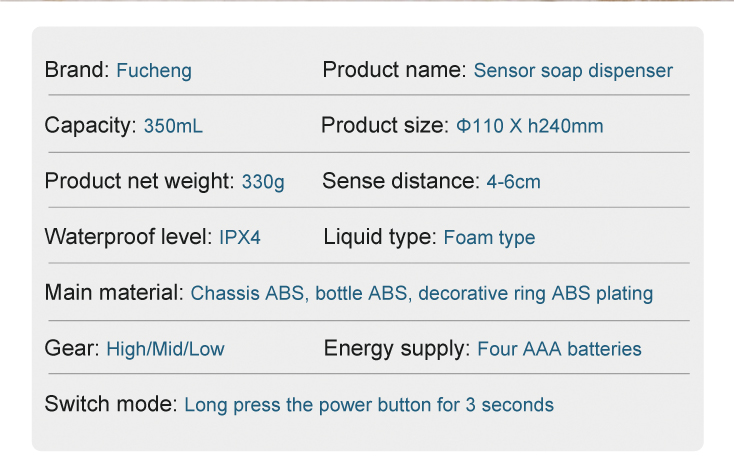Click the IPX4 waterproof rating
The image size is (734, 476).
pos(240,238)
